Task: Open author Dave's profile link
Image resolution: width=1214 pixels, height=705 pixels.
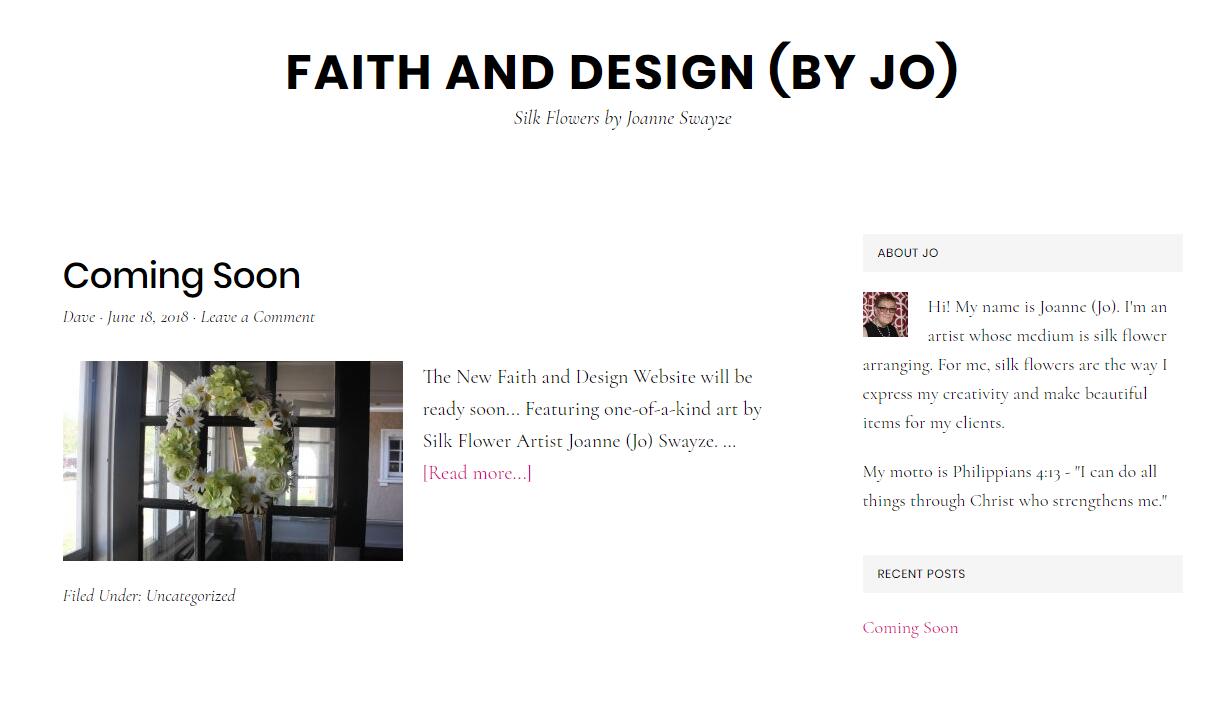Action: (79, 317)
